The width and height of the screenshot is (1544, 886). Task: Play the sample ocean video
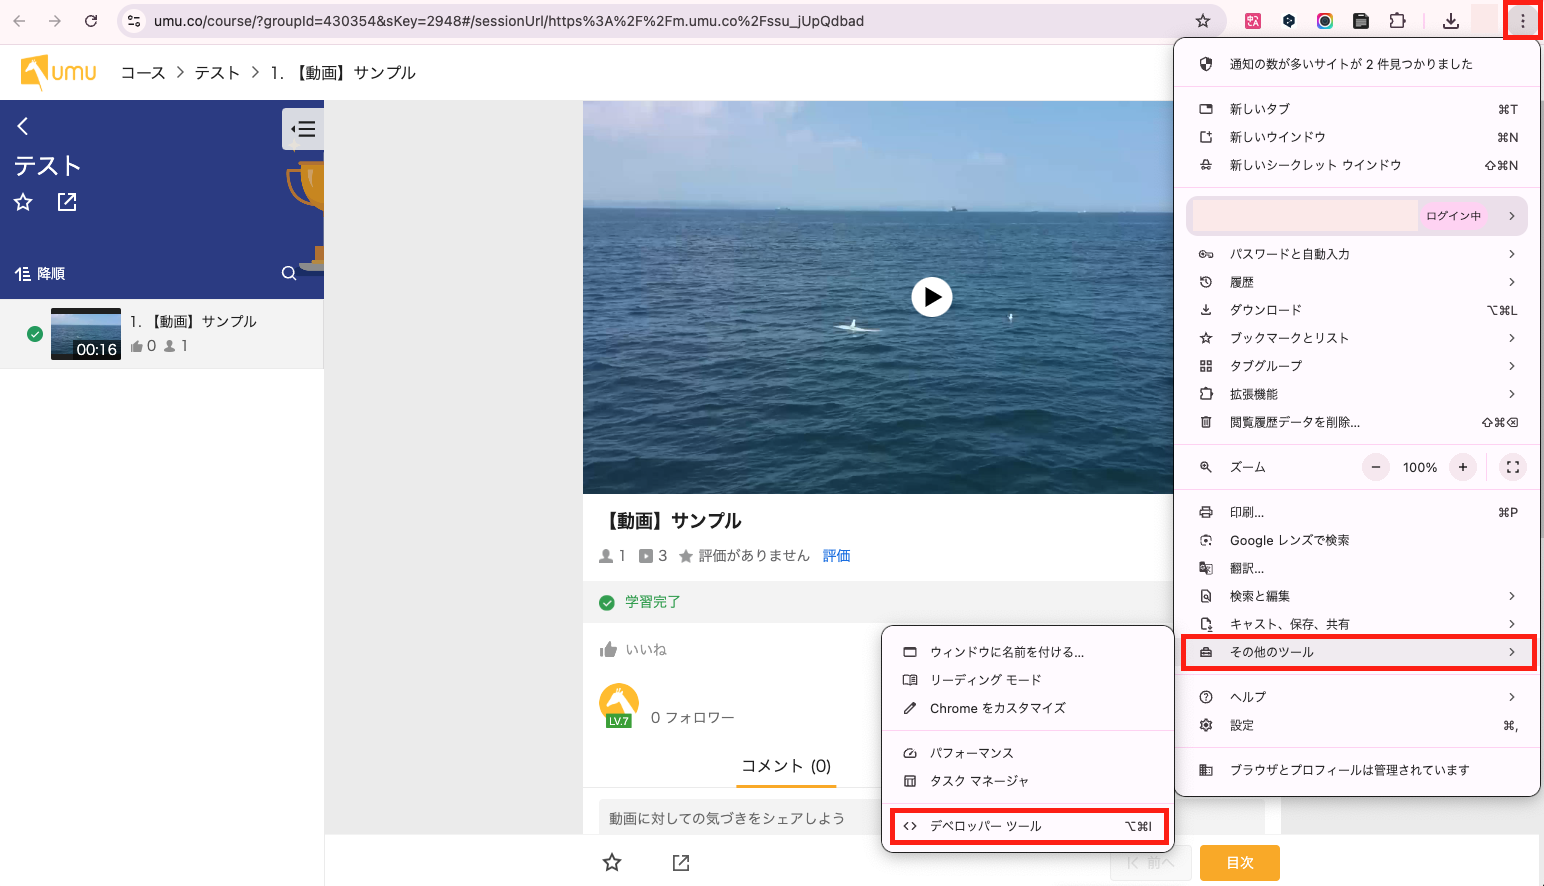coord(931,297)
